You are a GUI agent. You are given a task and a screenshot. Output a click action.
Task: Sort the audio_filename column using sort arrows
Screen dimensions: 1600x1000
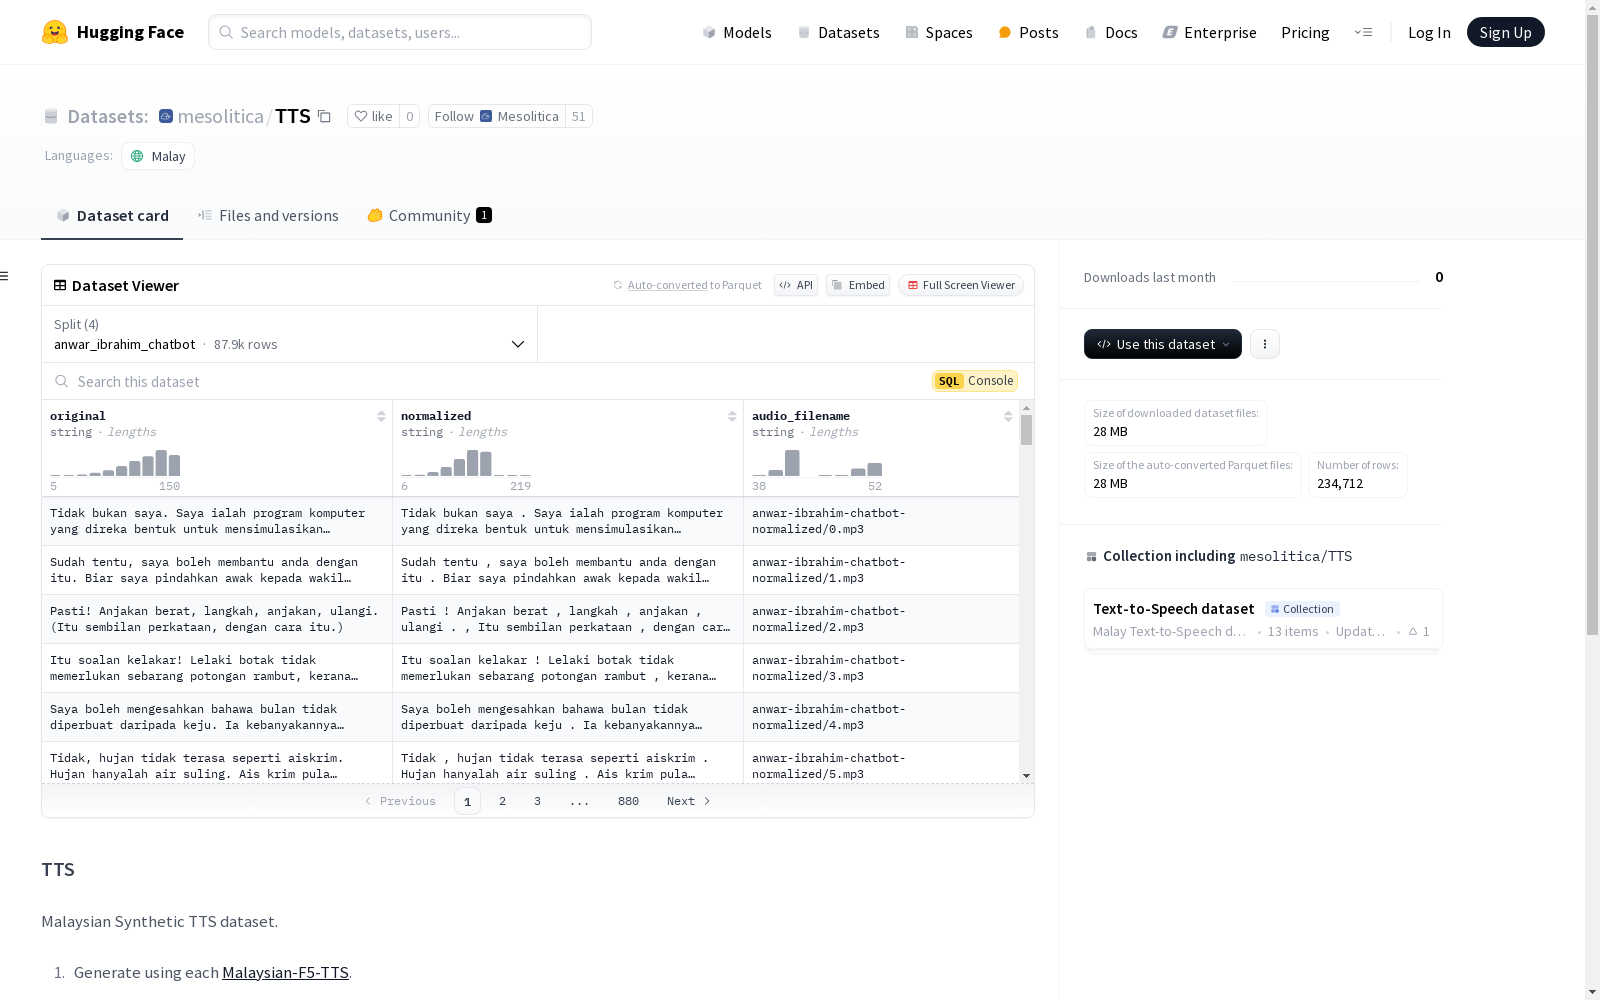(1008, 416)
